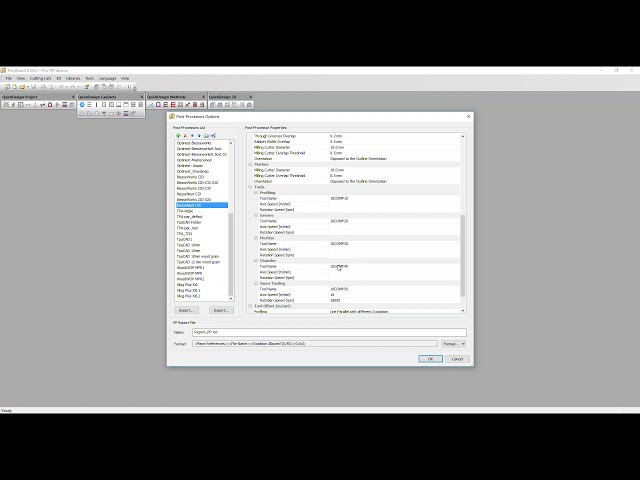The width and height of the screenshot is (640, 480).
Task: Click the Cancel button
Action: (x=457, y=359)
